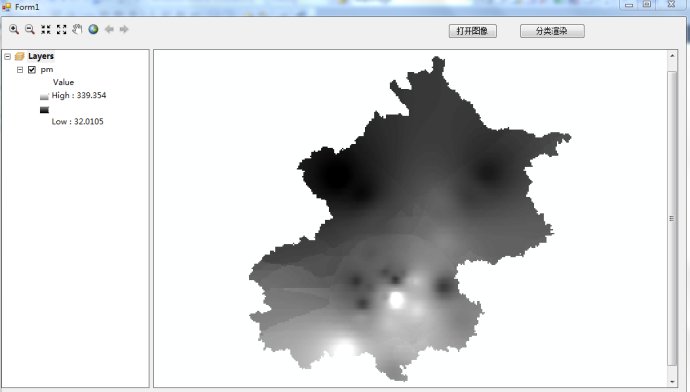
Task: Activate the Pan hand tool
Action: point(77,29)
